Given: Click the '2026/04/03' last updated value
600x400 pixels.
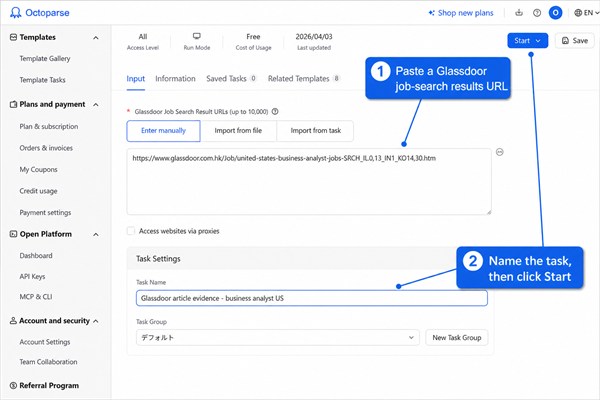Looking at the screenshot, I should [x=314, y=37].
